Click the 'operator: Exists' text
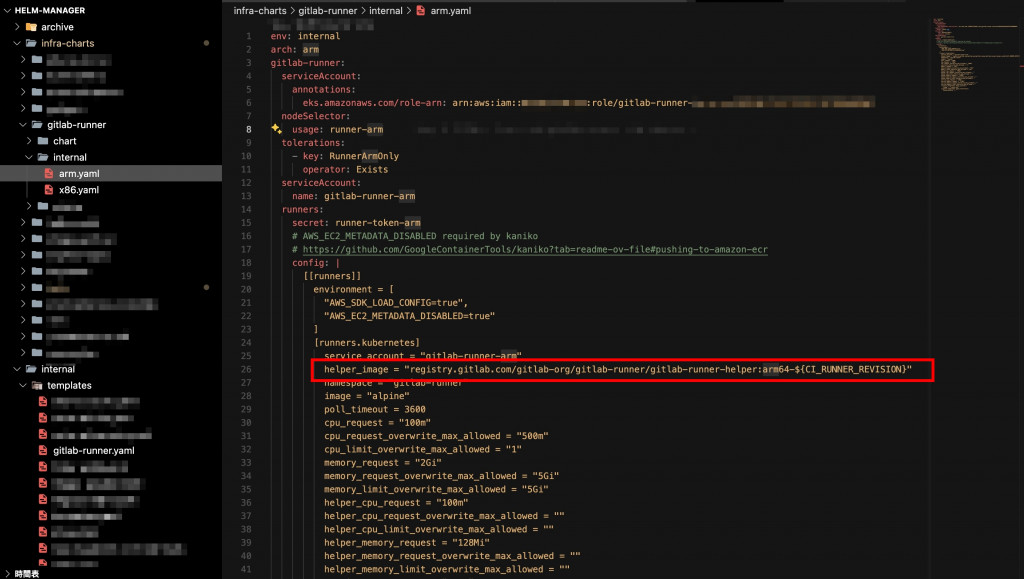This screenshot has width=1024, height=579. (x=345, y=169)
